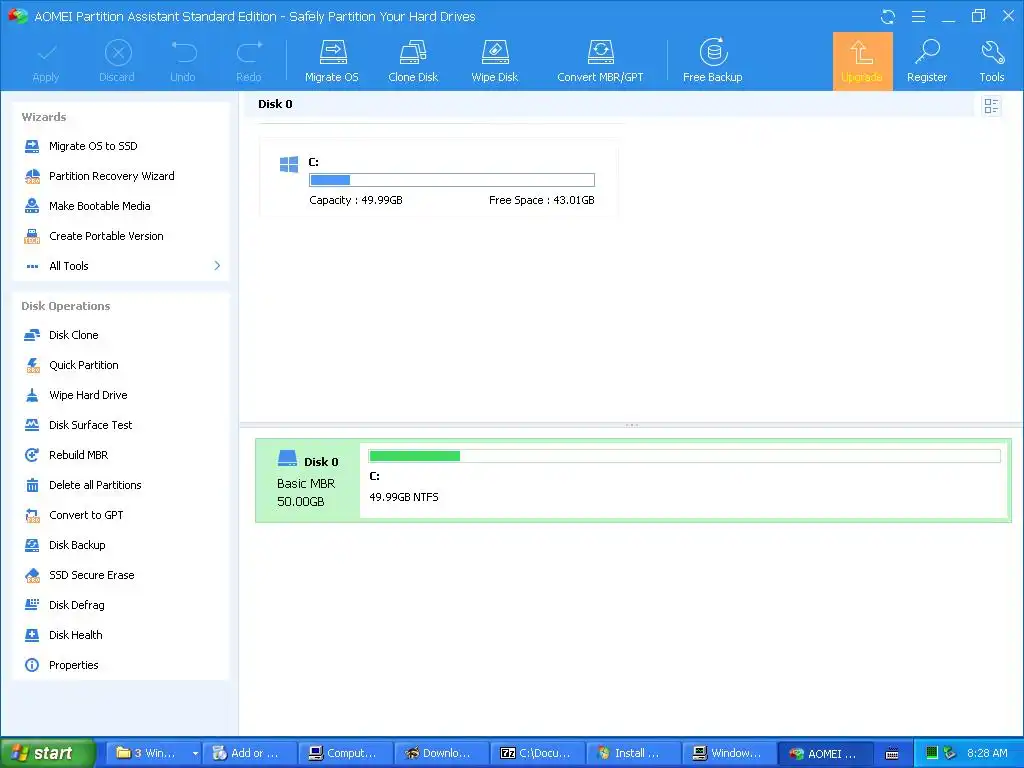Toggle the disk view layout icon
The image size is (1024, 768).
tap(991, 106)
